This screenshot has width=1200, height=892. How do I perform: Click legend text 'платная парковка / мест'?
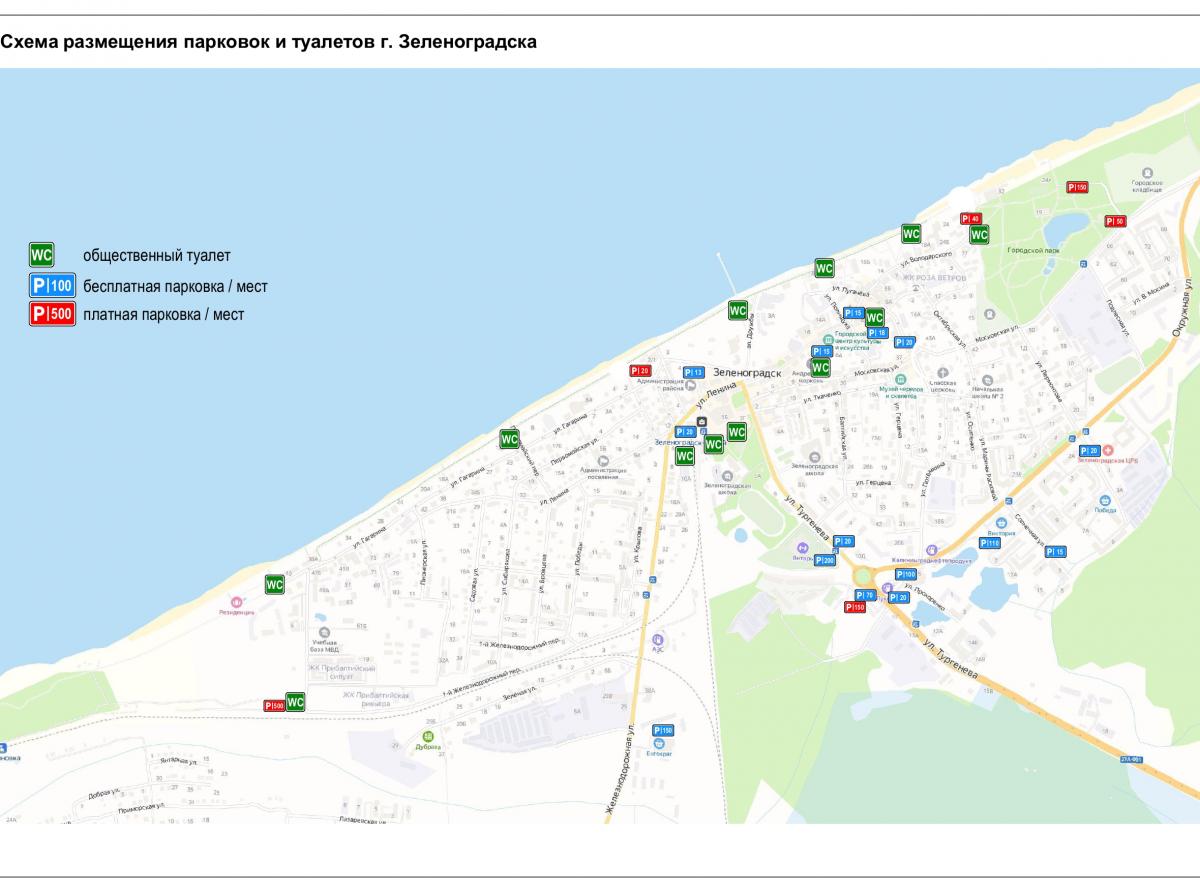tap(163, 315)
